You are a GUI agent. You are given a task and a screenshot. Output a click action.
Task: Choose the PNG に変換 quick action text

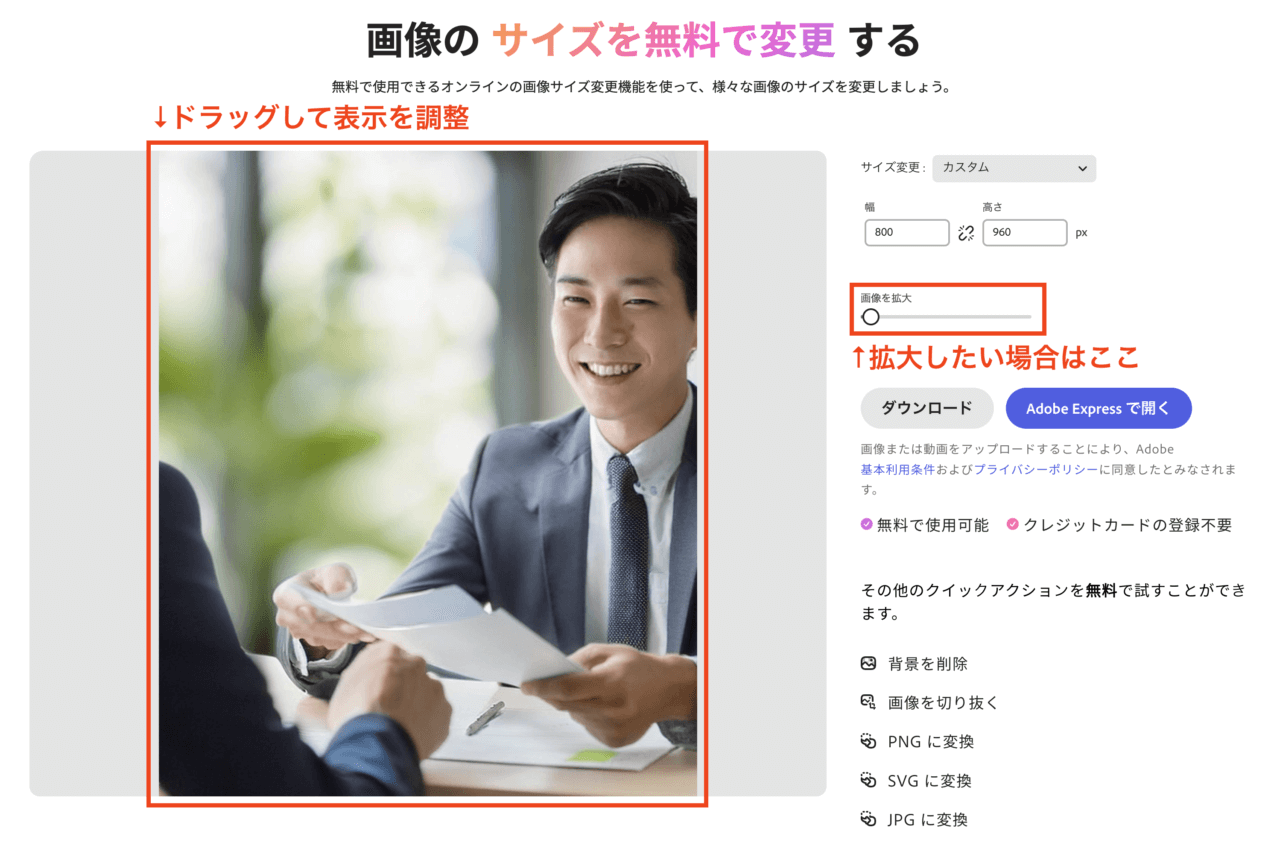[x=931, y=742]
